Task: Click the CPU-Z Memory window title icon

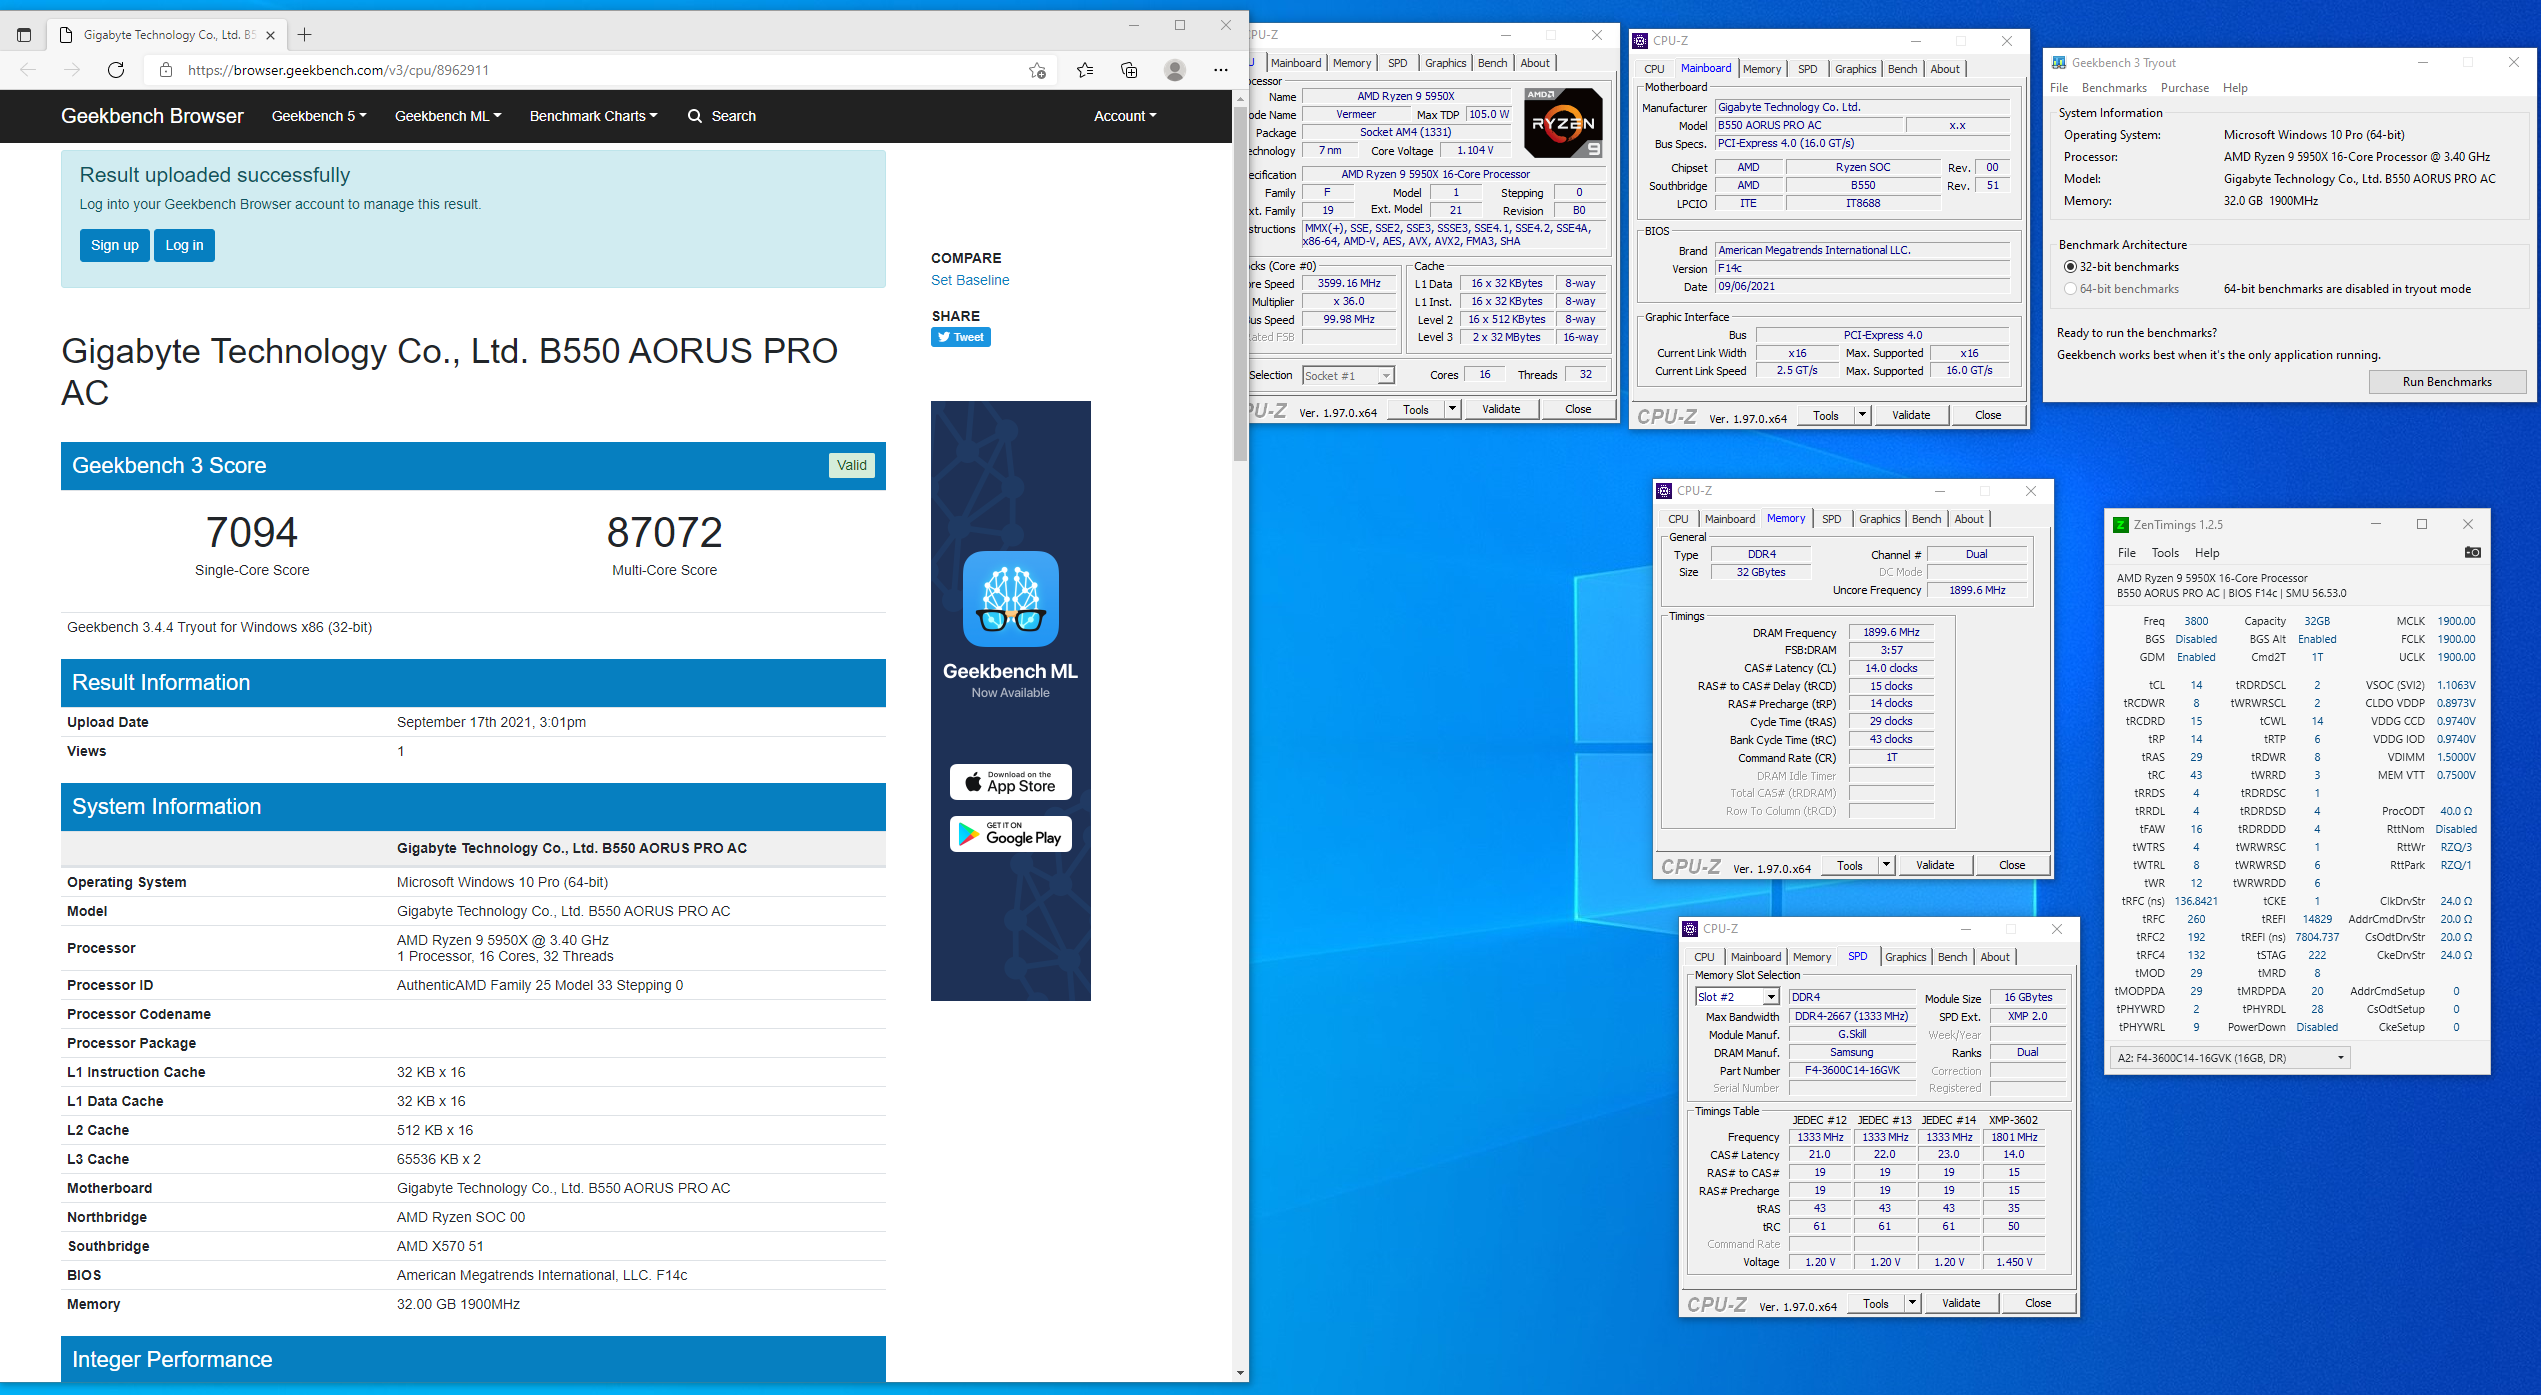Action: (x=1664, y=491)
